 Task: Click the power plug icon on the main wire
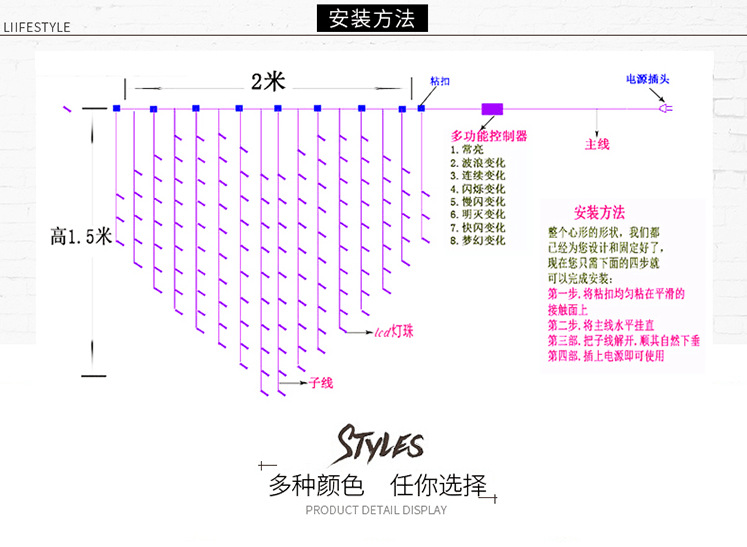tap(666, 109)
